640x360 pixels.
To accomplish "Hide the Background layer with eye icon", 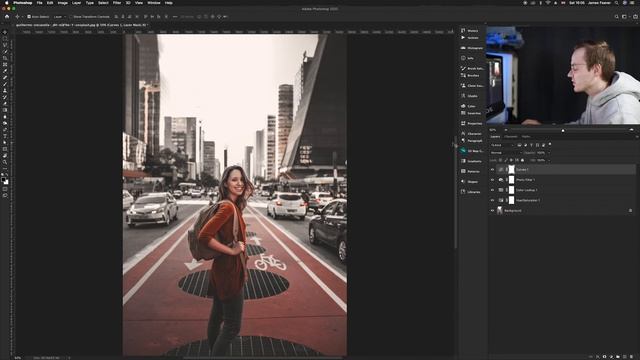I will [x=492, y=211].
